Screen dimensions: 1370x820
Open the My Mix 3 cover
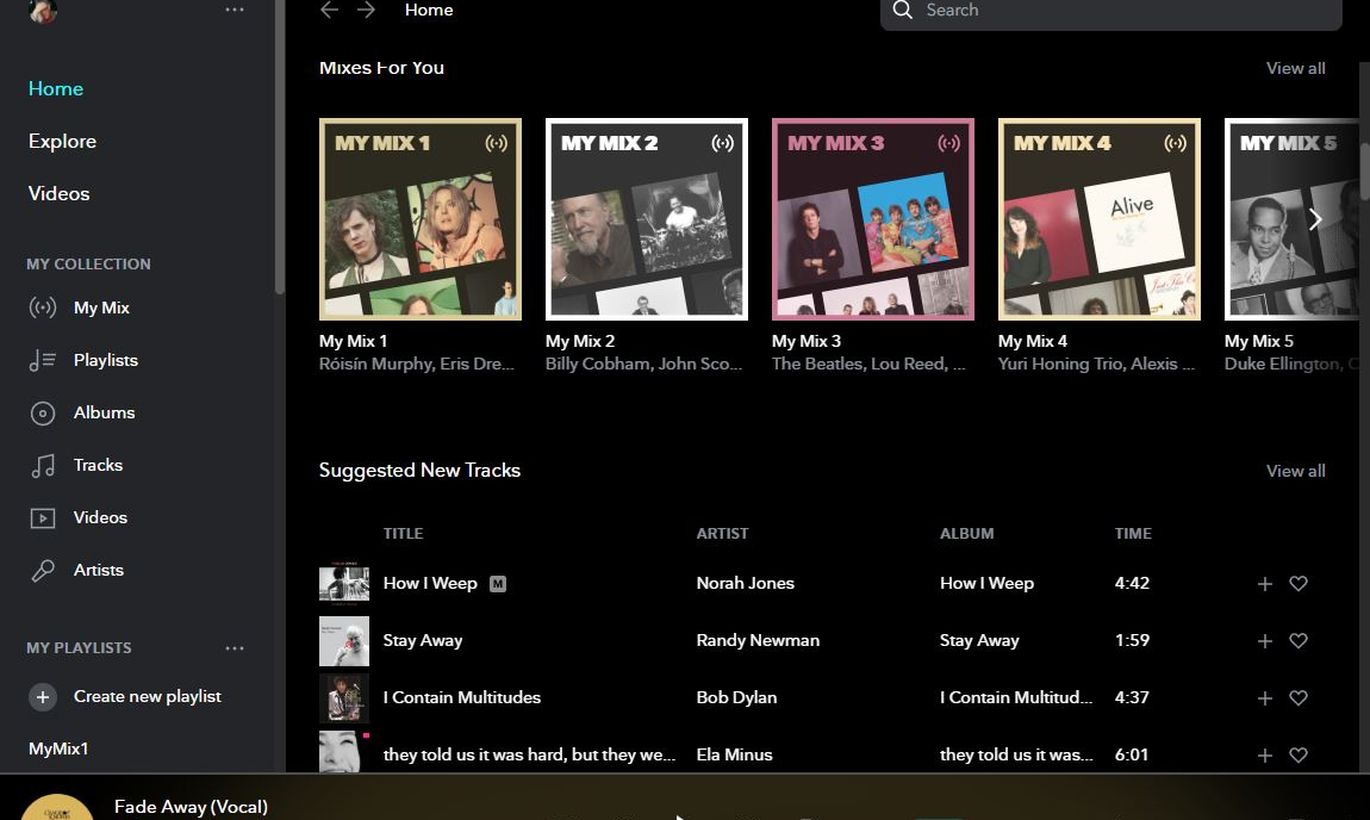(x=873, y=219)
